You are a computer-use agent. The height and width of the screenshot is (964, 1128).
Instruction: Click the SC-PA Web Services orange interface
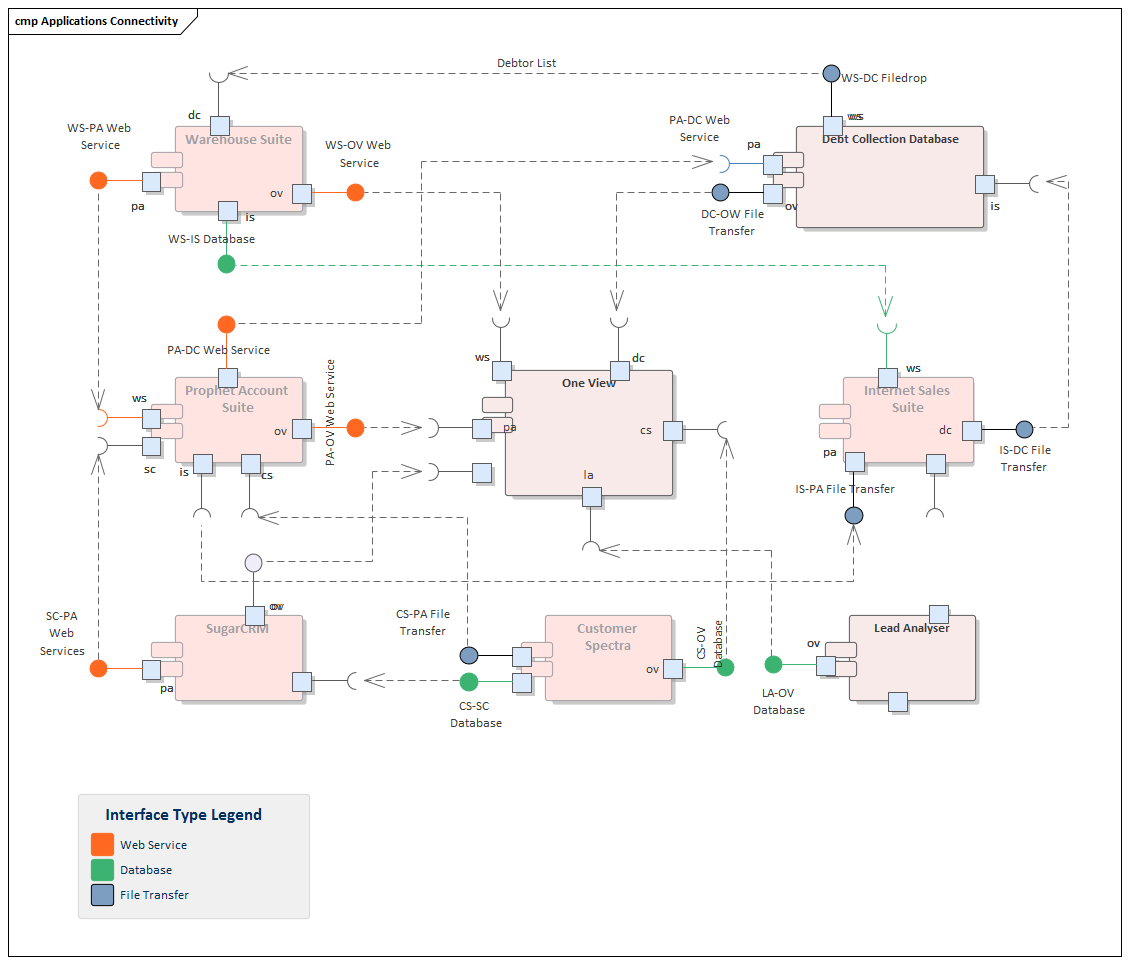click(98, 668)
